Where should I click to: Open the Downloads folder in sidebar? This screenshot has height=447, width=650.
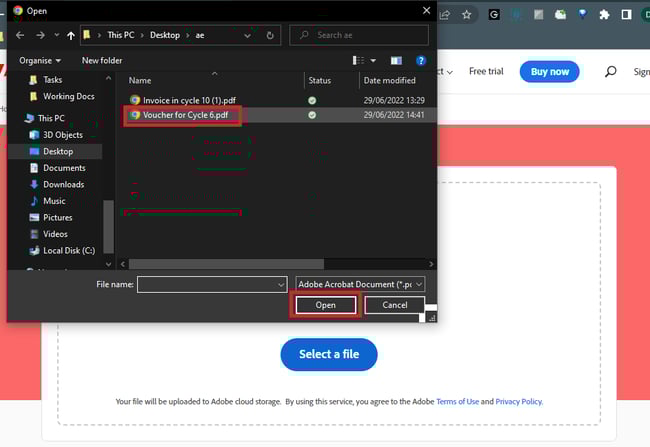coord(63,184)
